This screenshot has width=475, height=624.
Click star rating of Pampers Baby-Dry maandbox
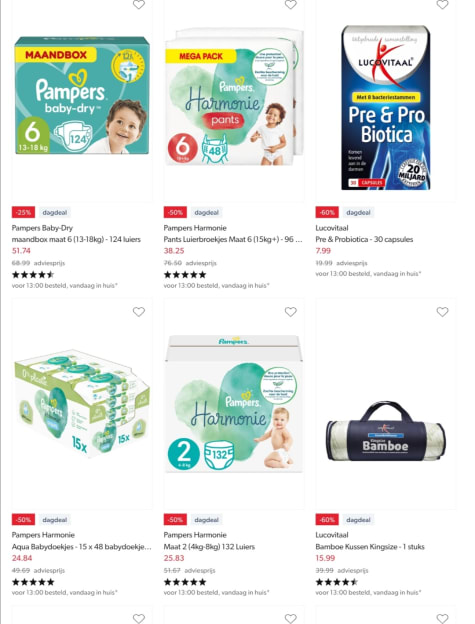click(x=33, y=275)
